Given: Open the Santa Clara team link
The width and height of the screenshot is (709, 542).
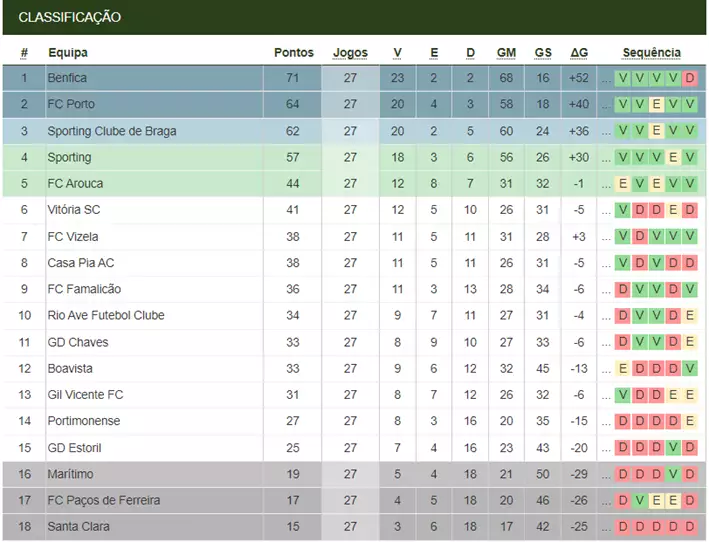Looking at the screenshot, I should [x=78, y=527].
